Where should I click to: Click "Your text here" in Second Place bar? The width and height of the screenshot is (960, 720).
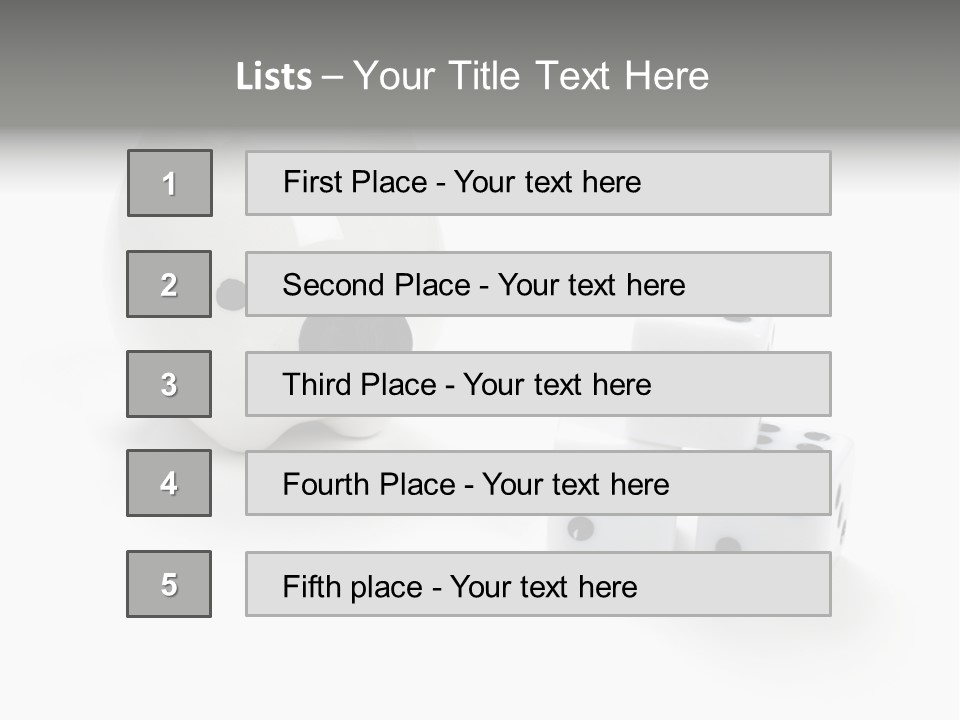[x=591, y=285]
